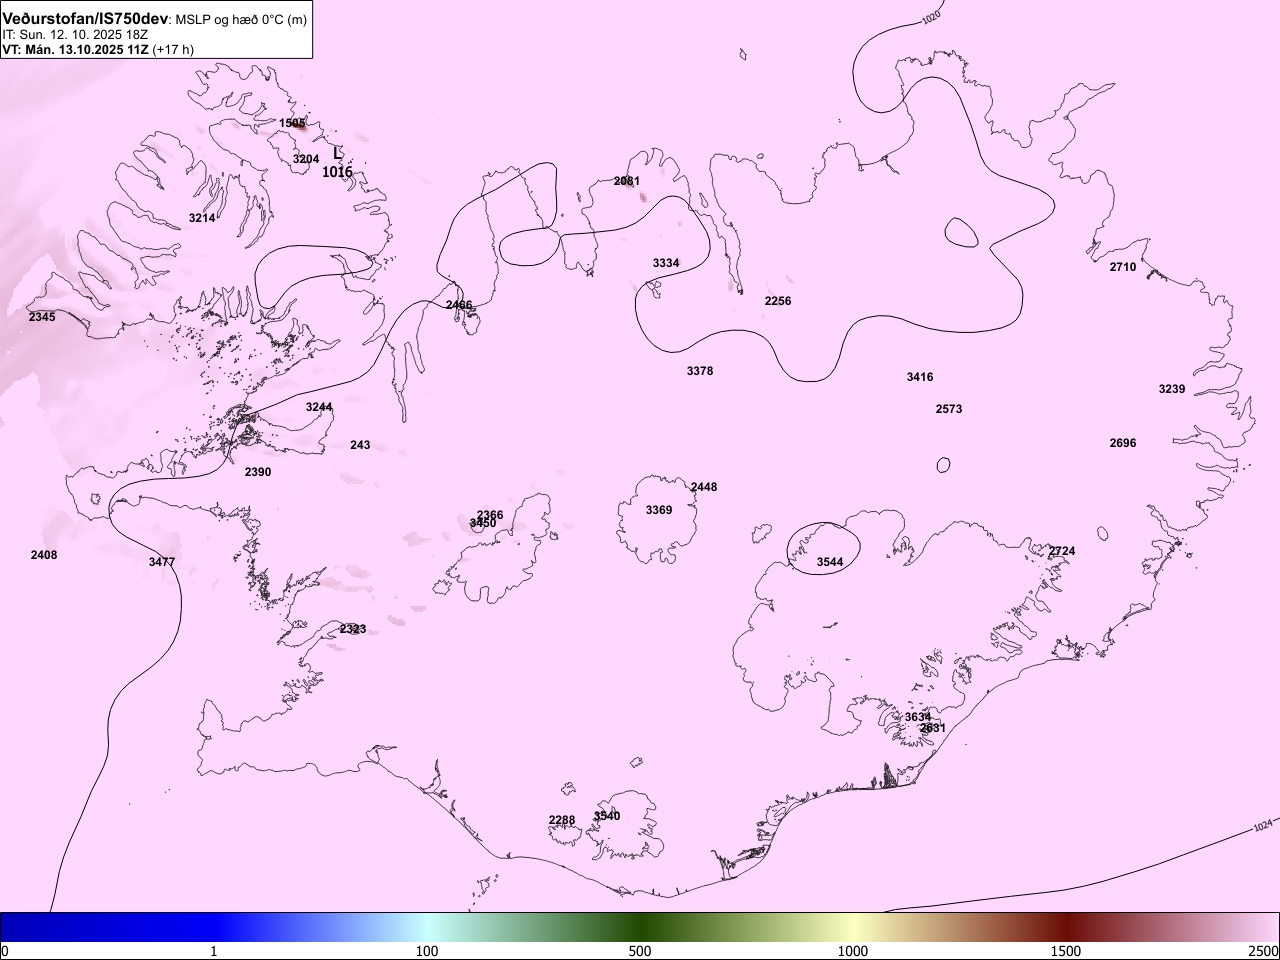The width and height of the screenshot is (1280, 960).
Task: Click the 243 label
Action: point(360,445)
